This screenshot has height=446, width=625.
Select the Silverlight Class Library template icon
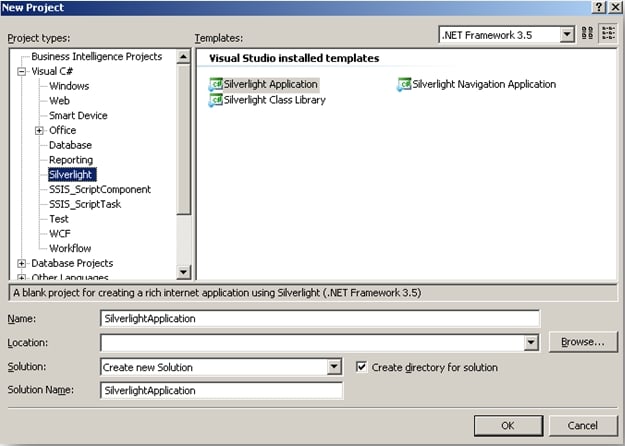pyautogui.click(x=216, y=100)
